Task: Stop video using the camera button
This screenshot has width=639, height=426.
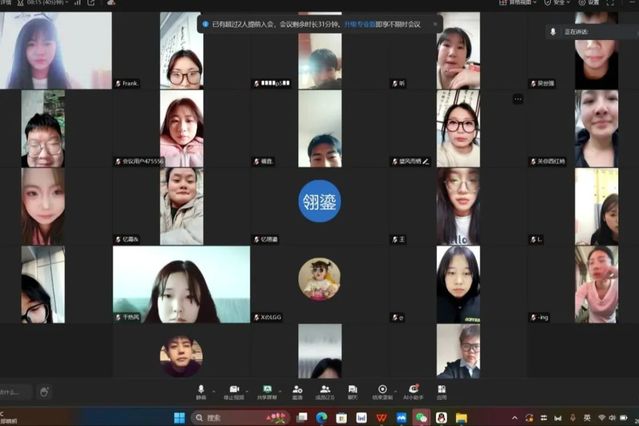Action: [234, 392]
